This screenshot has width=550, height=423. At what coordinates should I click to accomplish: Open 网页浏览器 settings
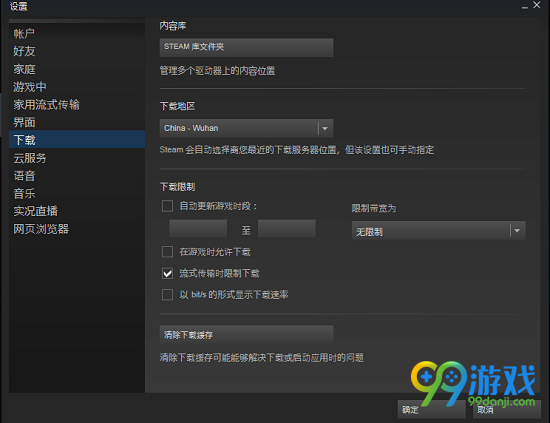[x=77, y=229]
